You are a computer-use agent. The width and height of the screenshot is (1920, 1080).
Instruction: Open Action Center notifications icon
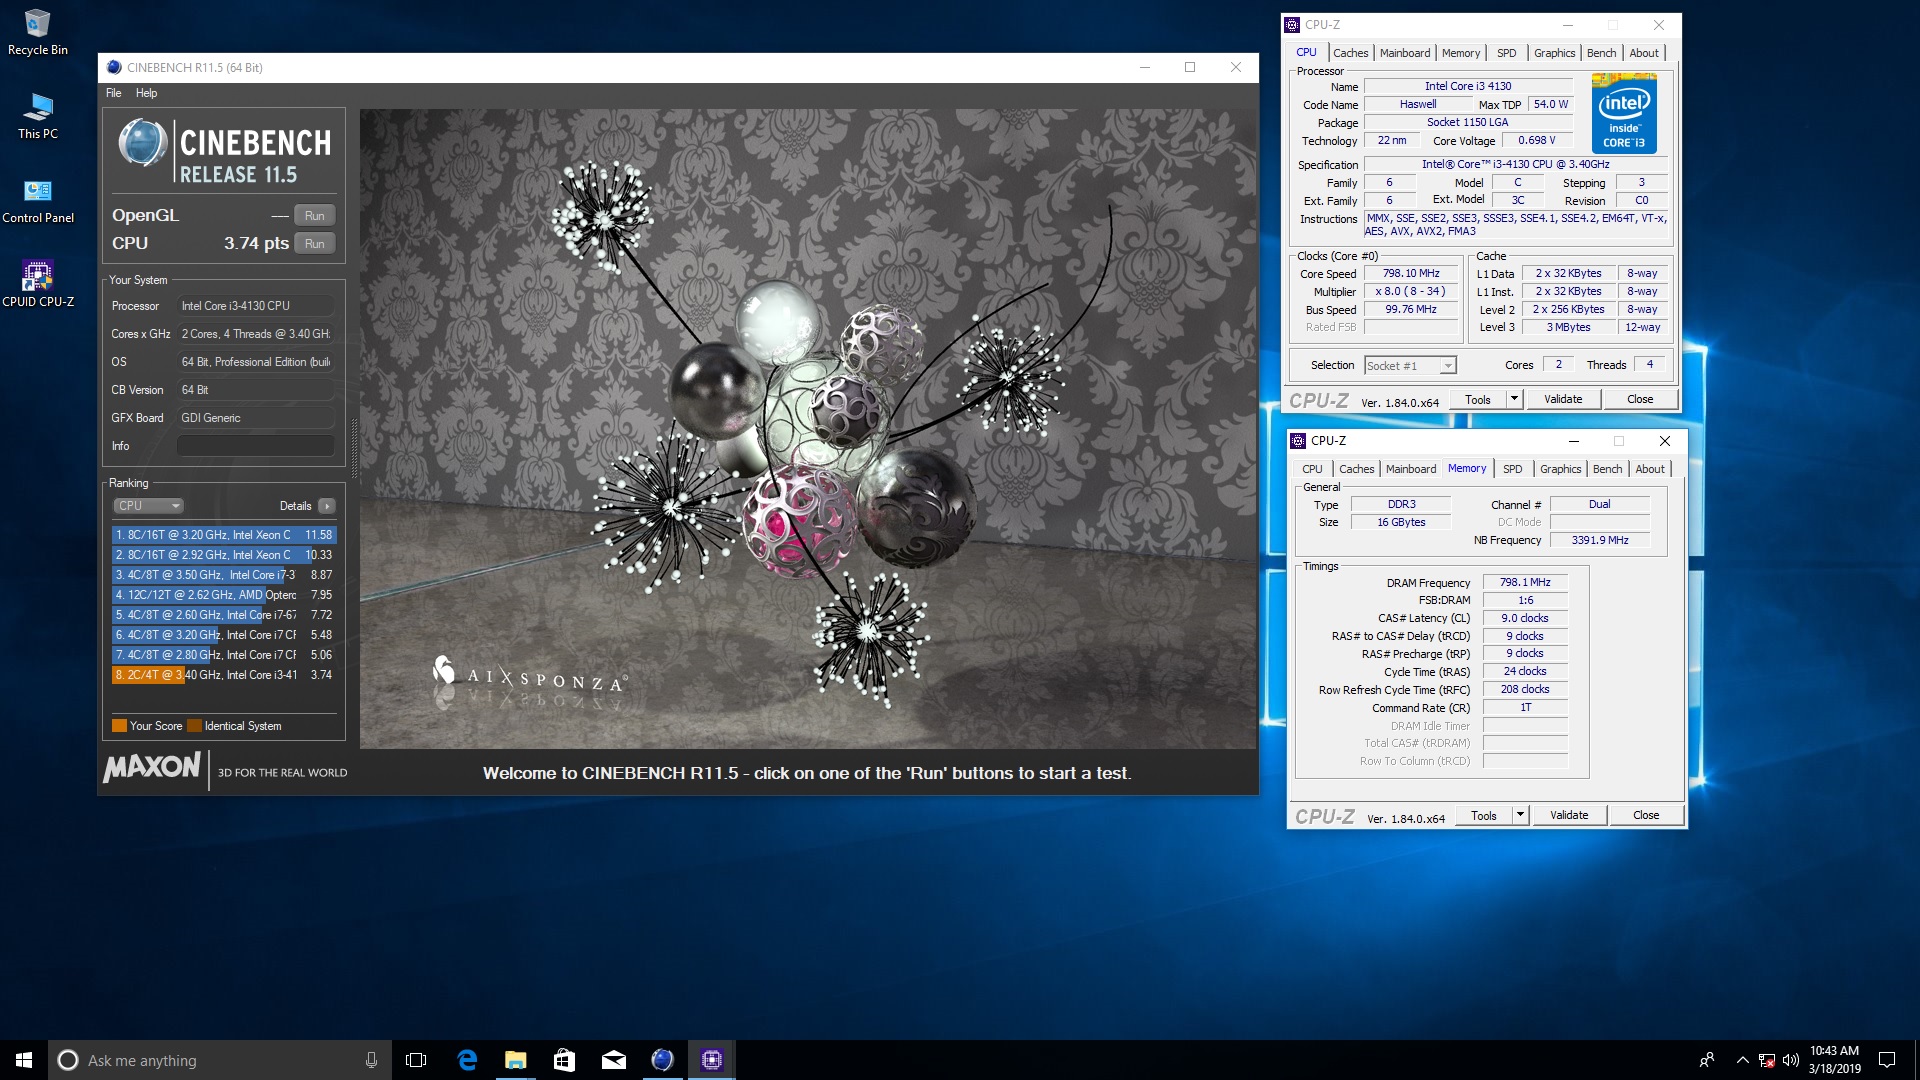(1887, 1060)
